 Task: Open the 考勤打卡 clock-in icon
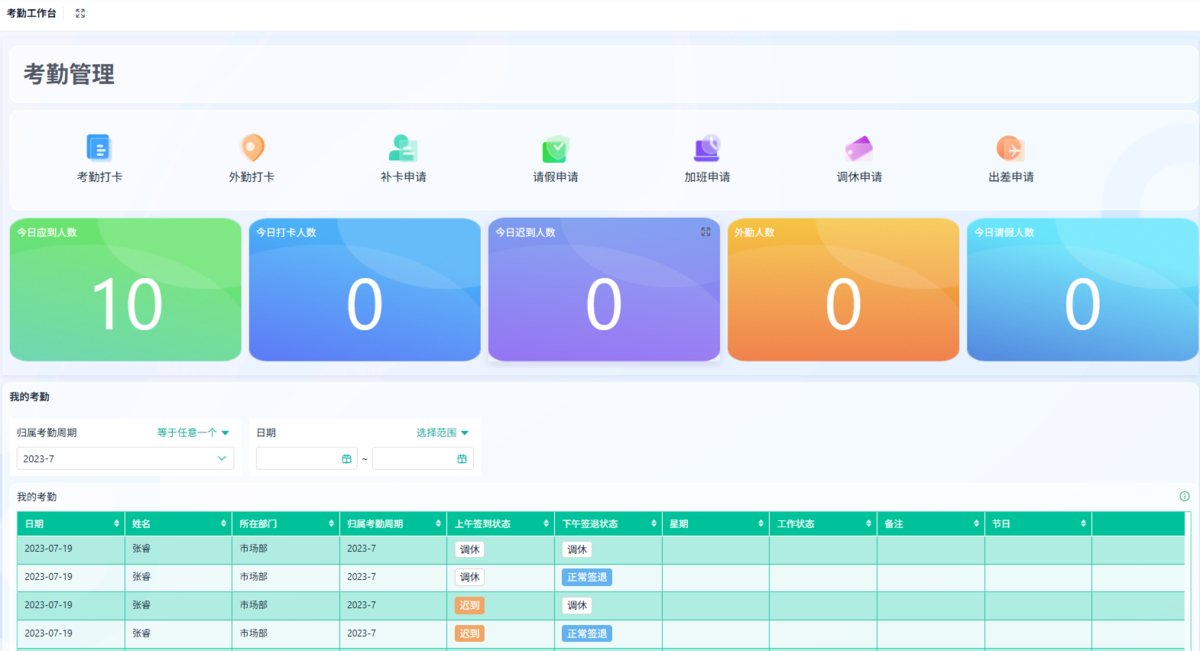(x=99, y=148)
